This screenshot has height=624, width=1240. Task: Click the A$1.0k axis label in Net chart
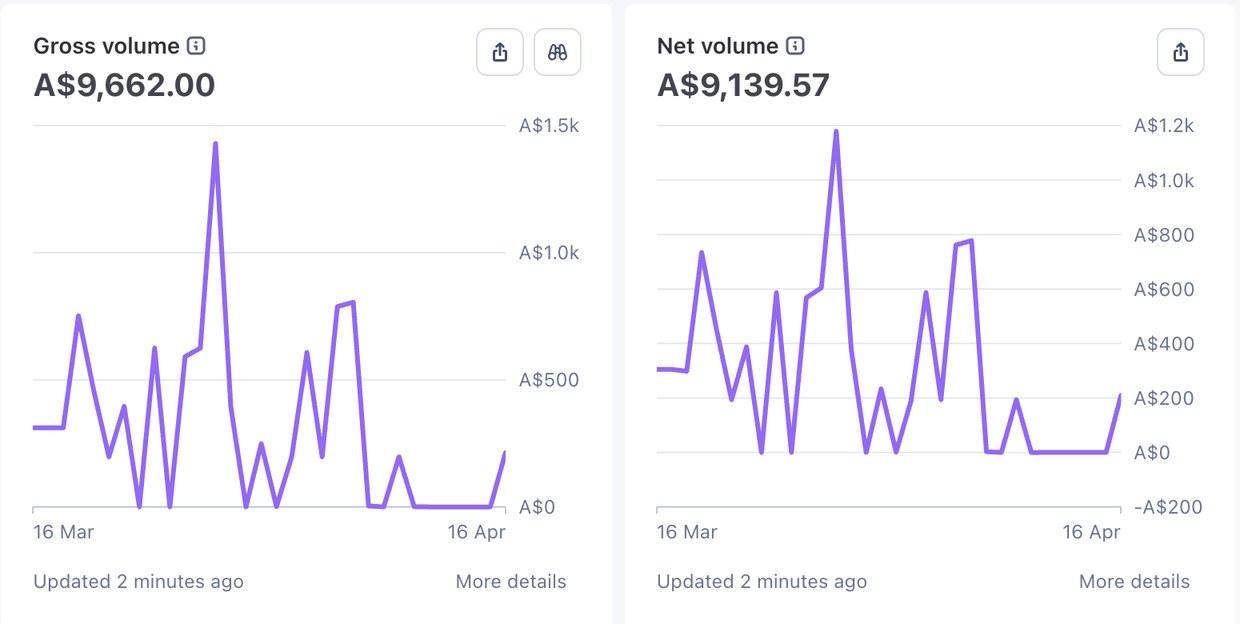click(x=1164, y=181)
